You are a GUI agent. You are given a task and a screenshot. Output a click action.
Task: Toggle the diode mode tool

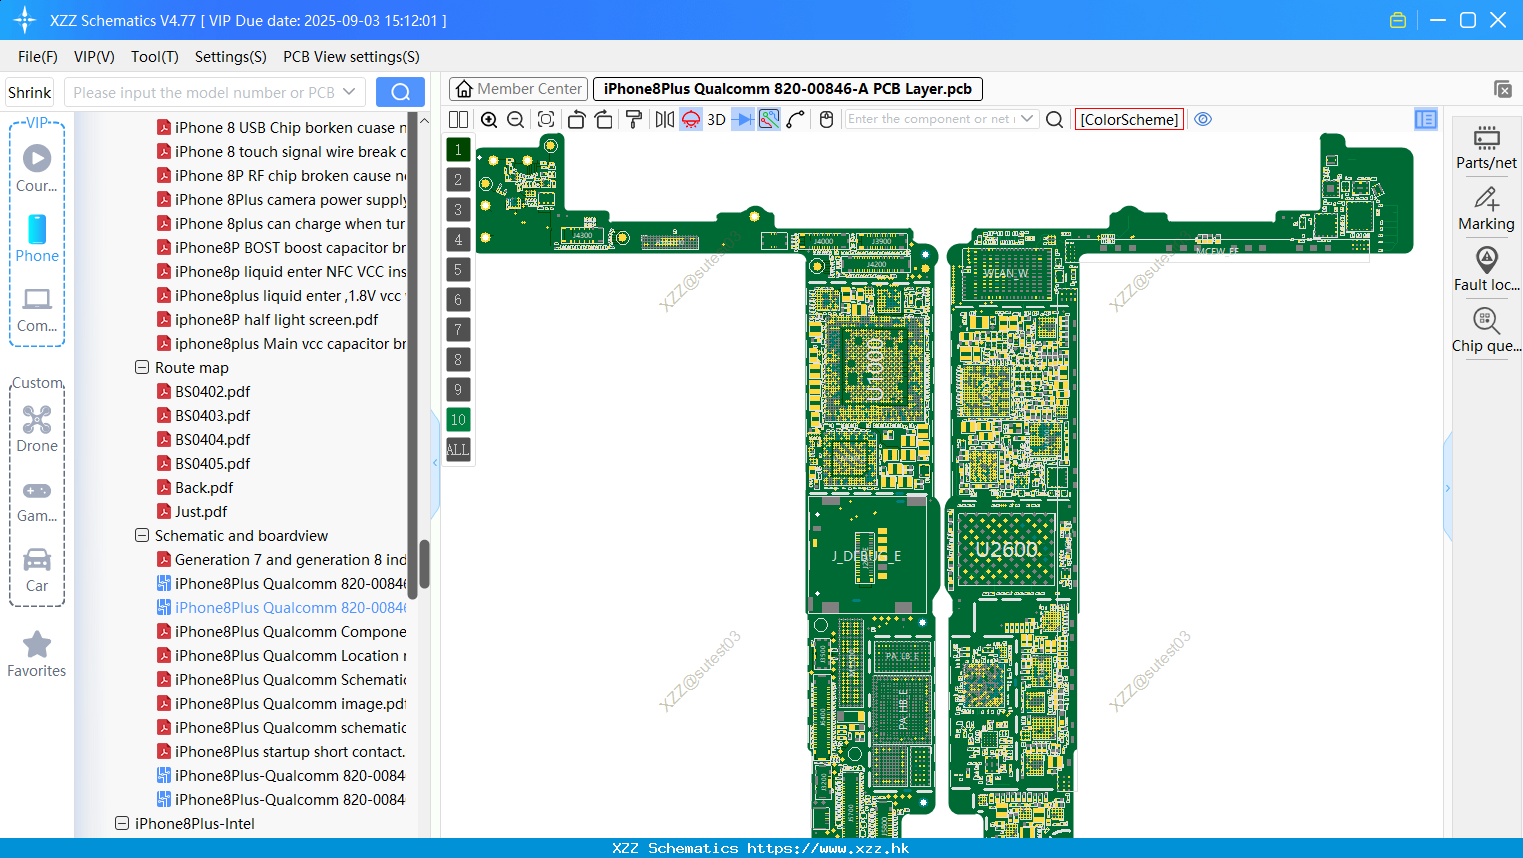(x=742, y=120)
